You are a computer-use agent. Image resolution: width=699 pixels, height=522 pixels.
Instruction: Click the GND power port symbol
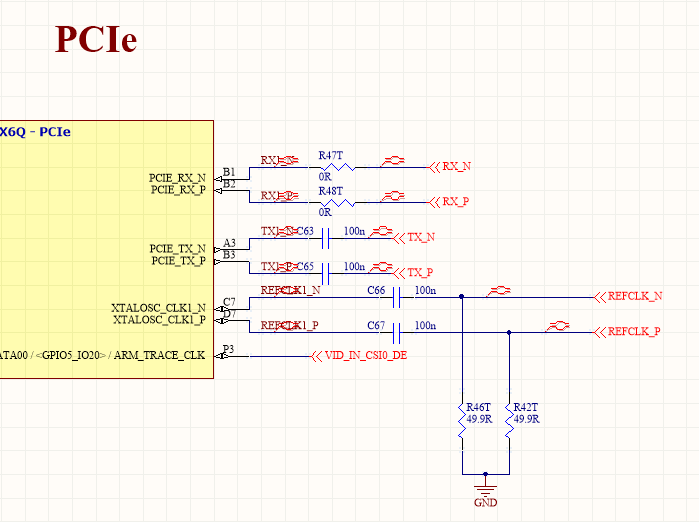pos(485,491)
